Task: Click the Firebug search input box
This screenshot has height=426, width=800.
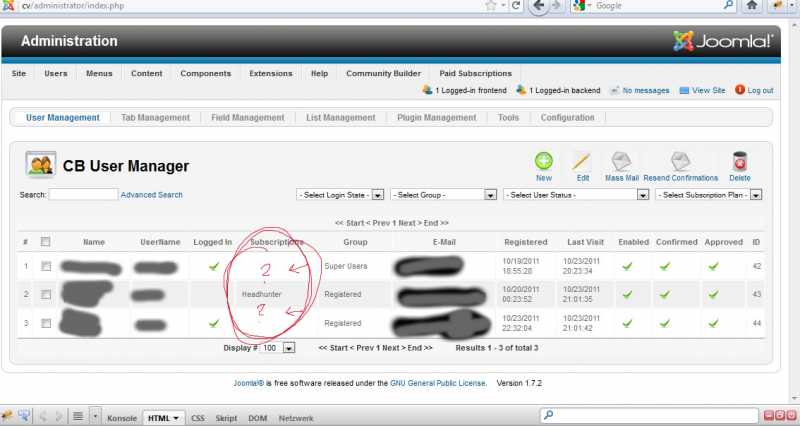Action: coord(649,415)
